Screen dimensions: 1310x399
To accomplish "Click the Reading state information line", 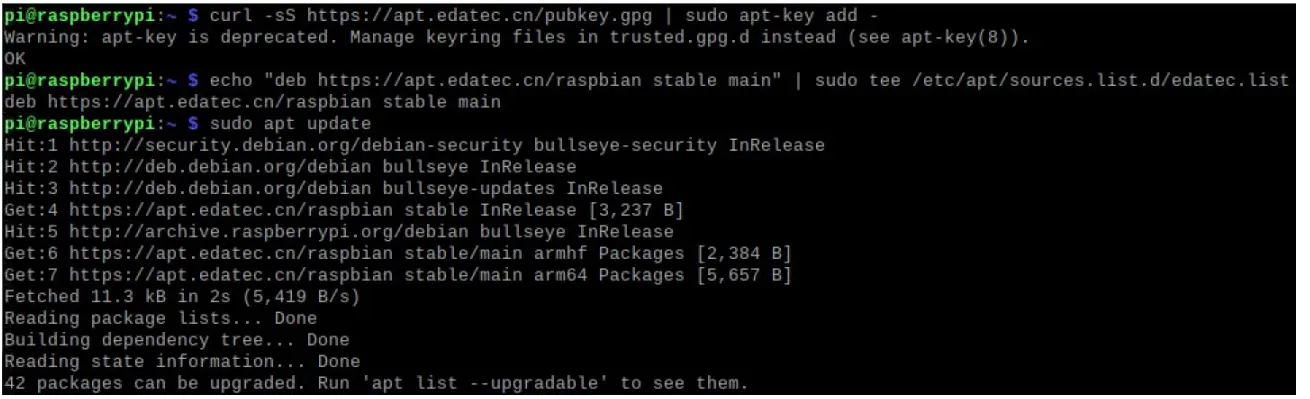I will coord(182,362).
